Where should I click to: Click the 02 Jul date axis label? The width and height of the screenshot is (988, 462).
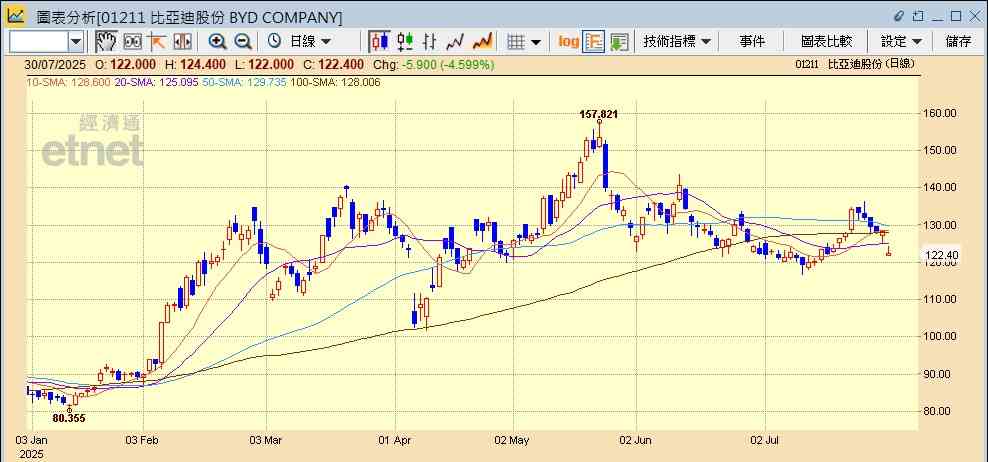pyautogui.click(x=766, y=439)
